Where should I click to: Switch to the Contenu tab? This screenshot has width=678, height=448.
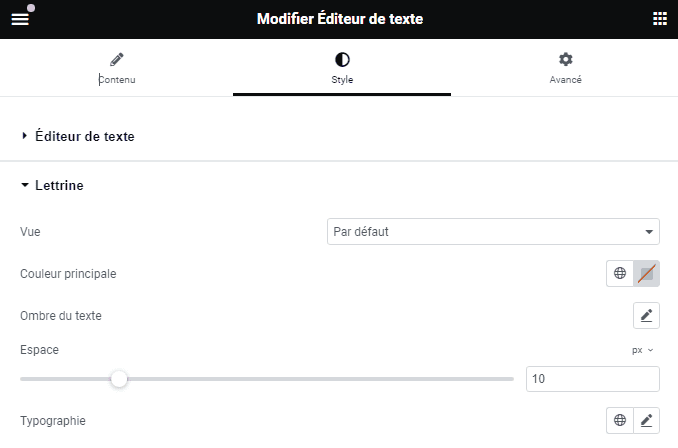[x=116, y=79]
